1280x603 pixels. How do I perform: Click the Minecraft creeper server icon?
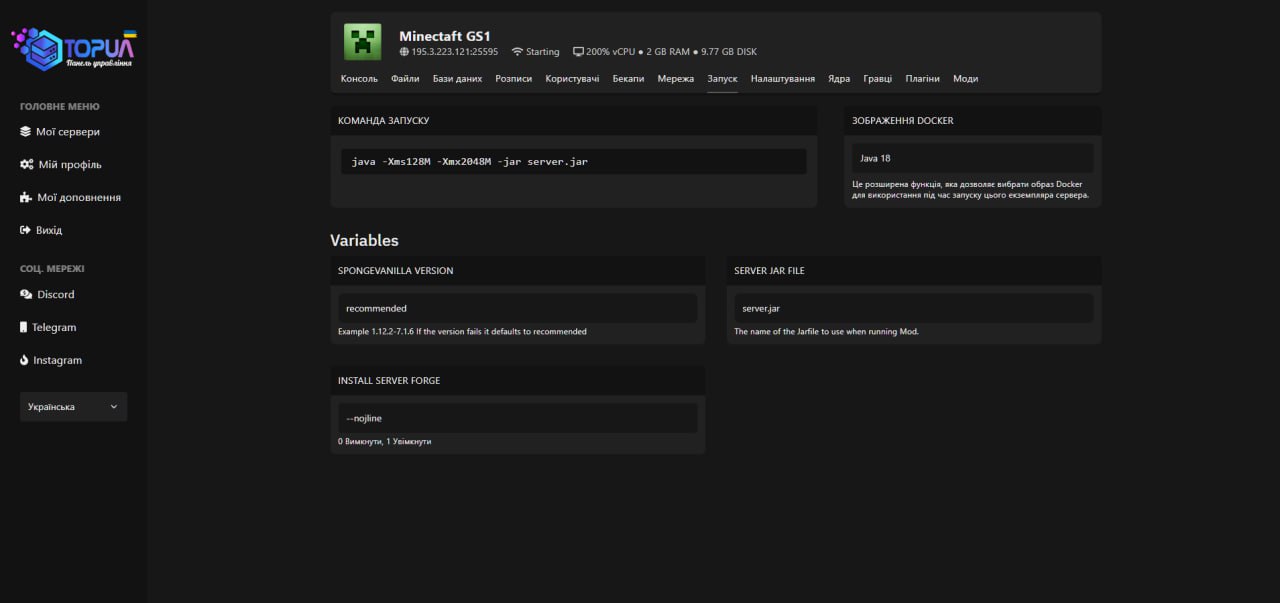pos(363,42)
